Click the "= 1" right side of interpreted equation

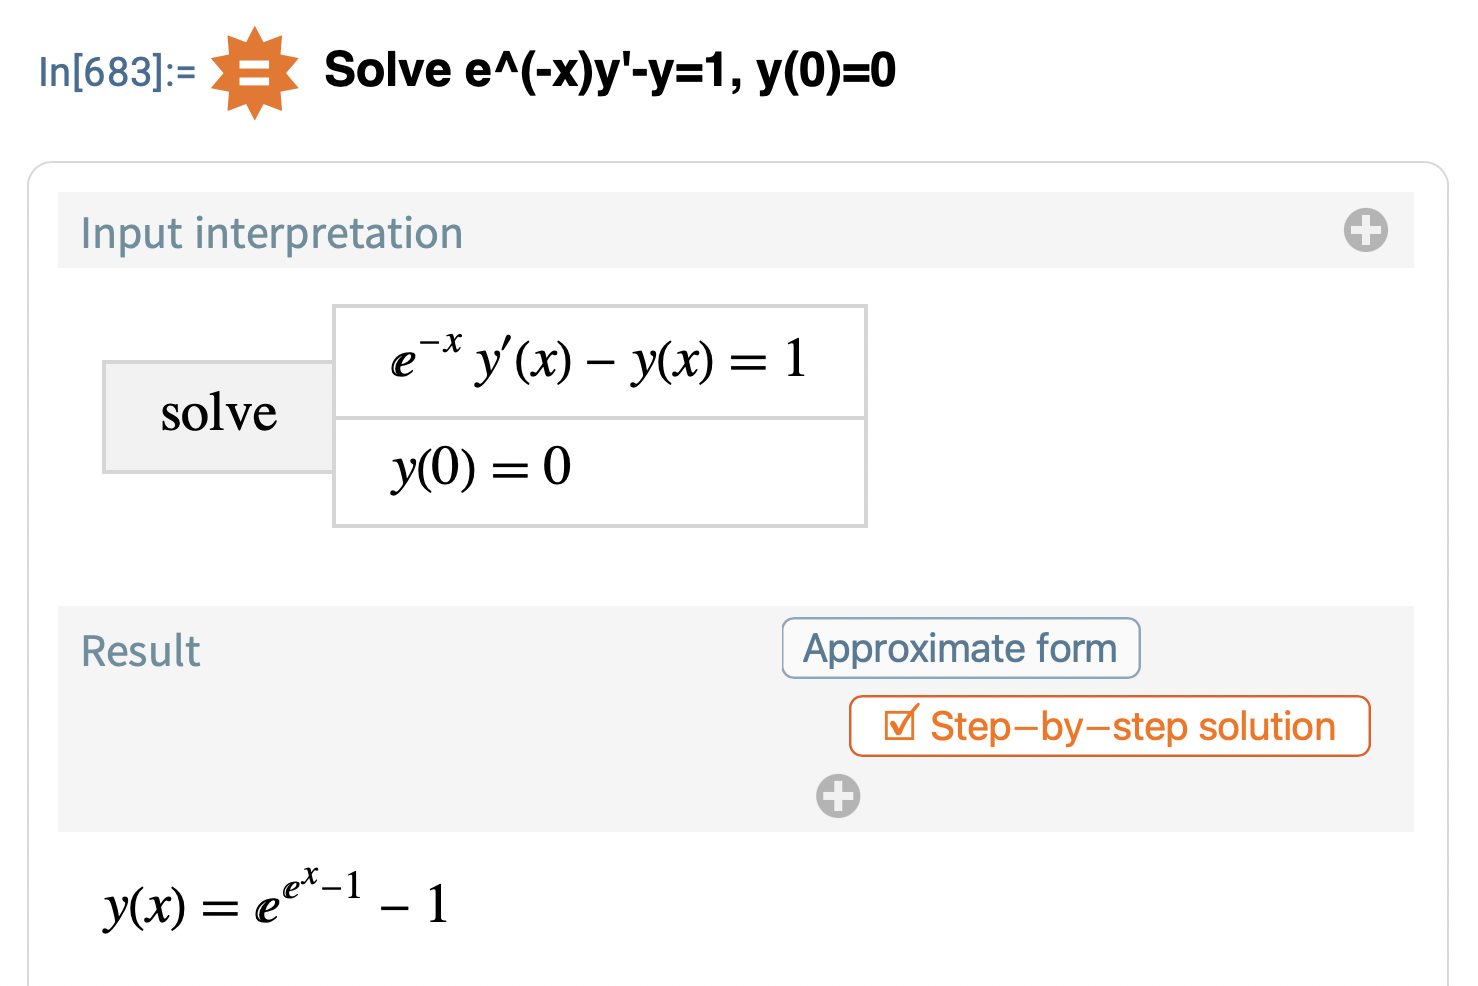coord(769,361)
